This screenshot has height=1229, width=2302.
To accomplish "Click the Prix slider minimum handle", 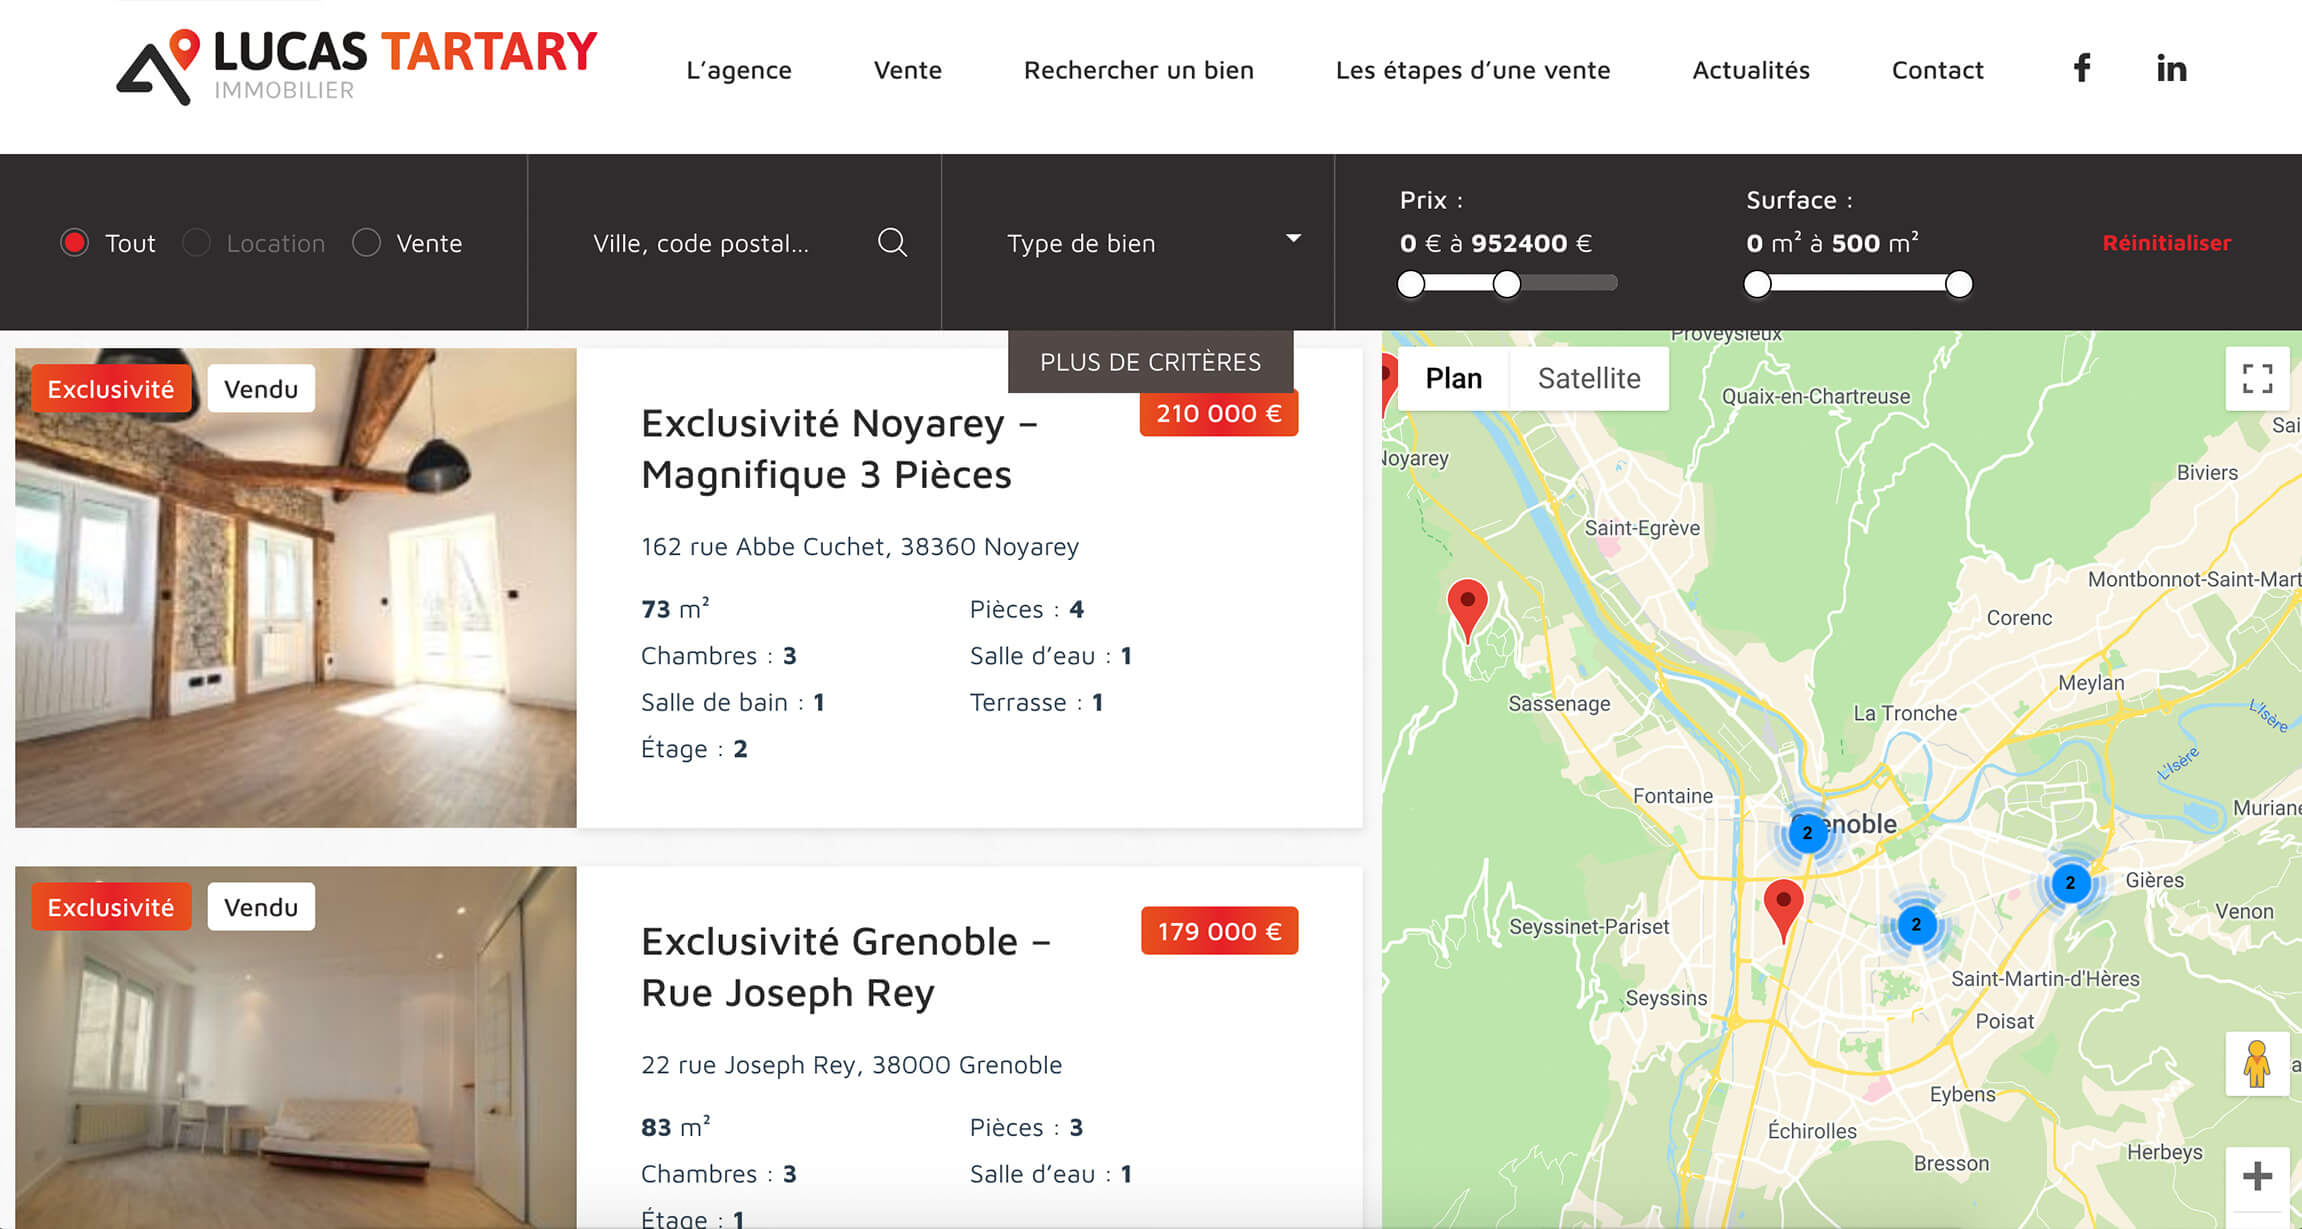I will [1411, 284].
